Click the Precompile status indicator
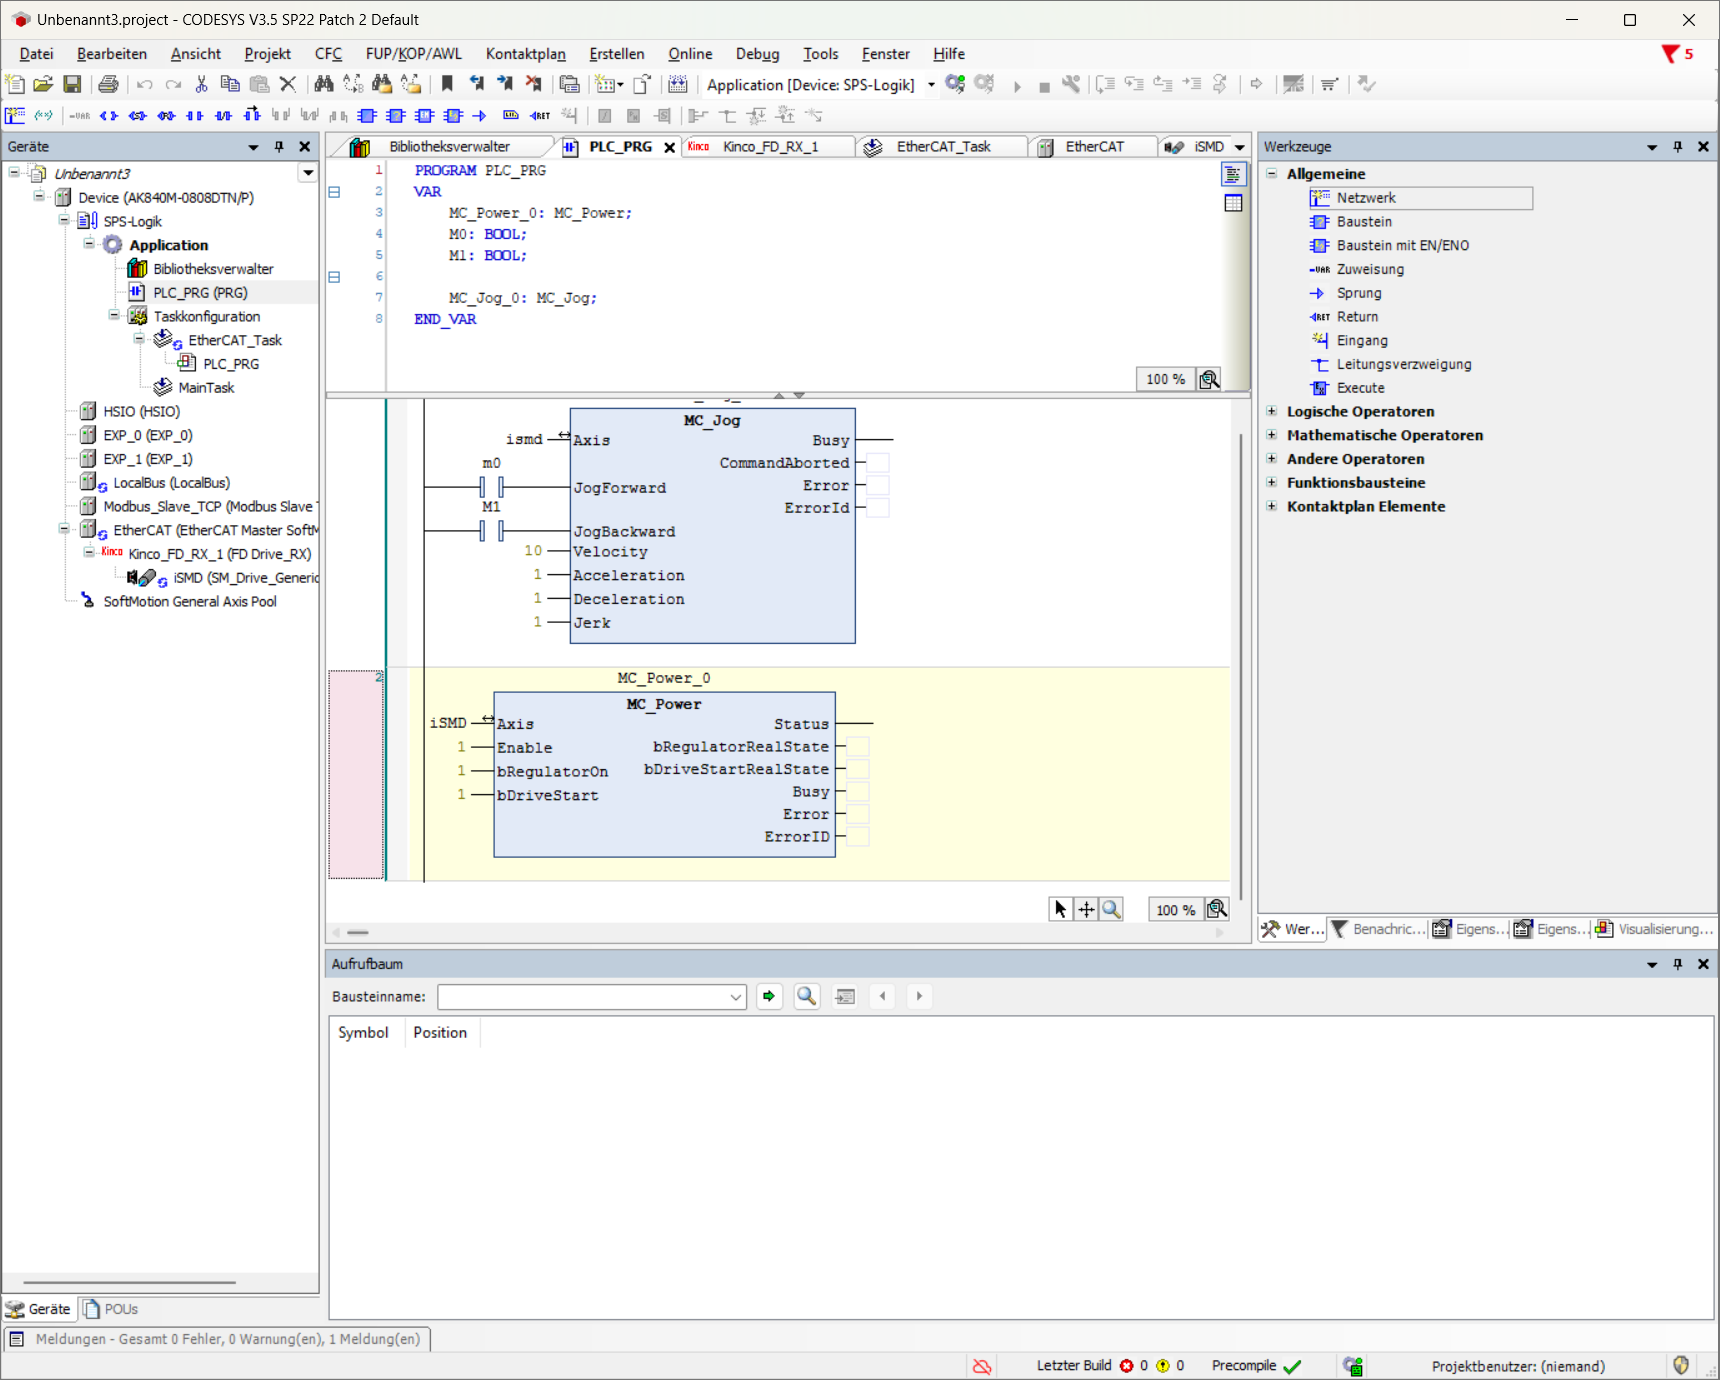This screenshot has height=1380, width=1720. (x=1256, y=1366)
